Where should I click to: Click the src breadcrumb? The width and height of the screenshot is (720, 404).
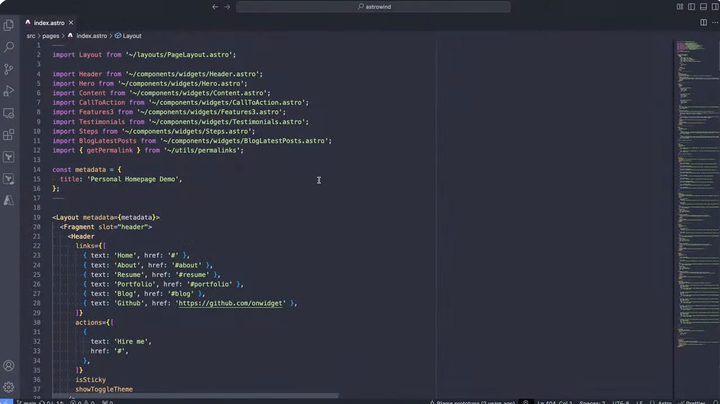pyautogui.click(x=31, y=36)
